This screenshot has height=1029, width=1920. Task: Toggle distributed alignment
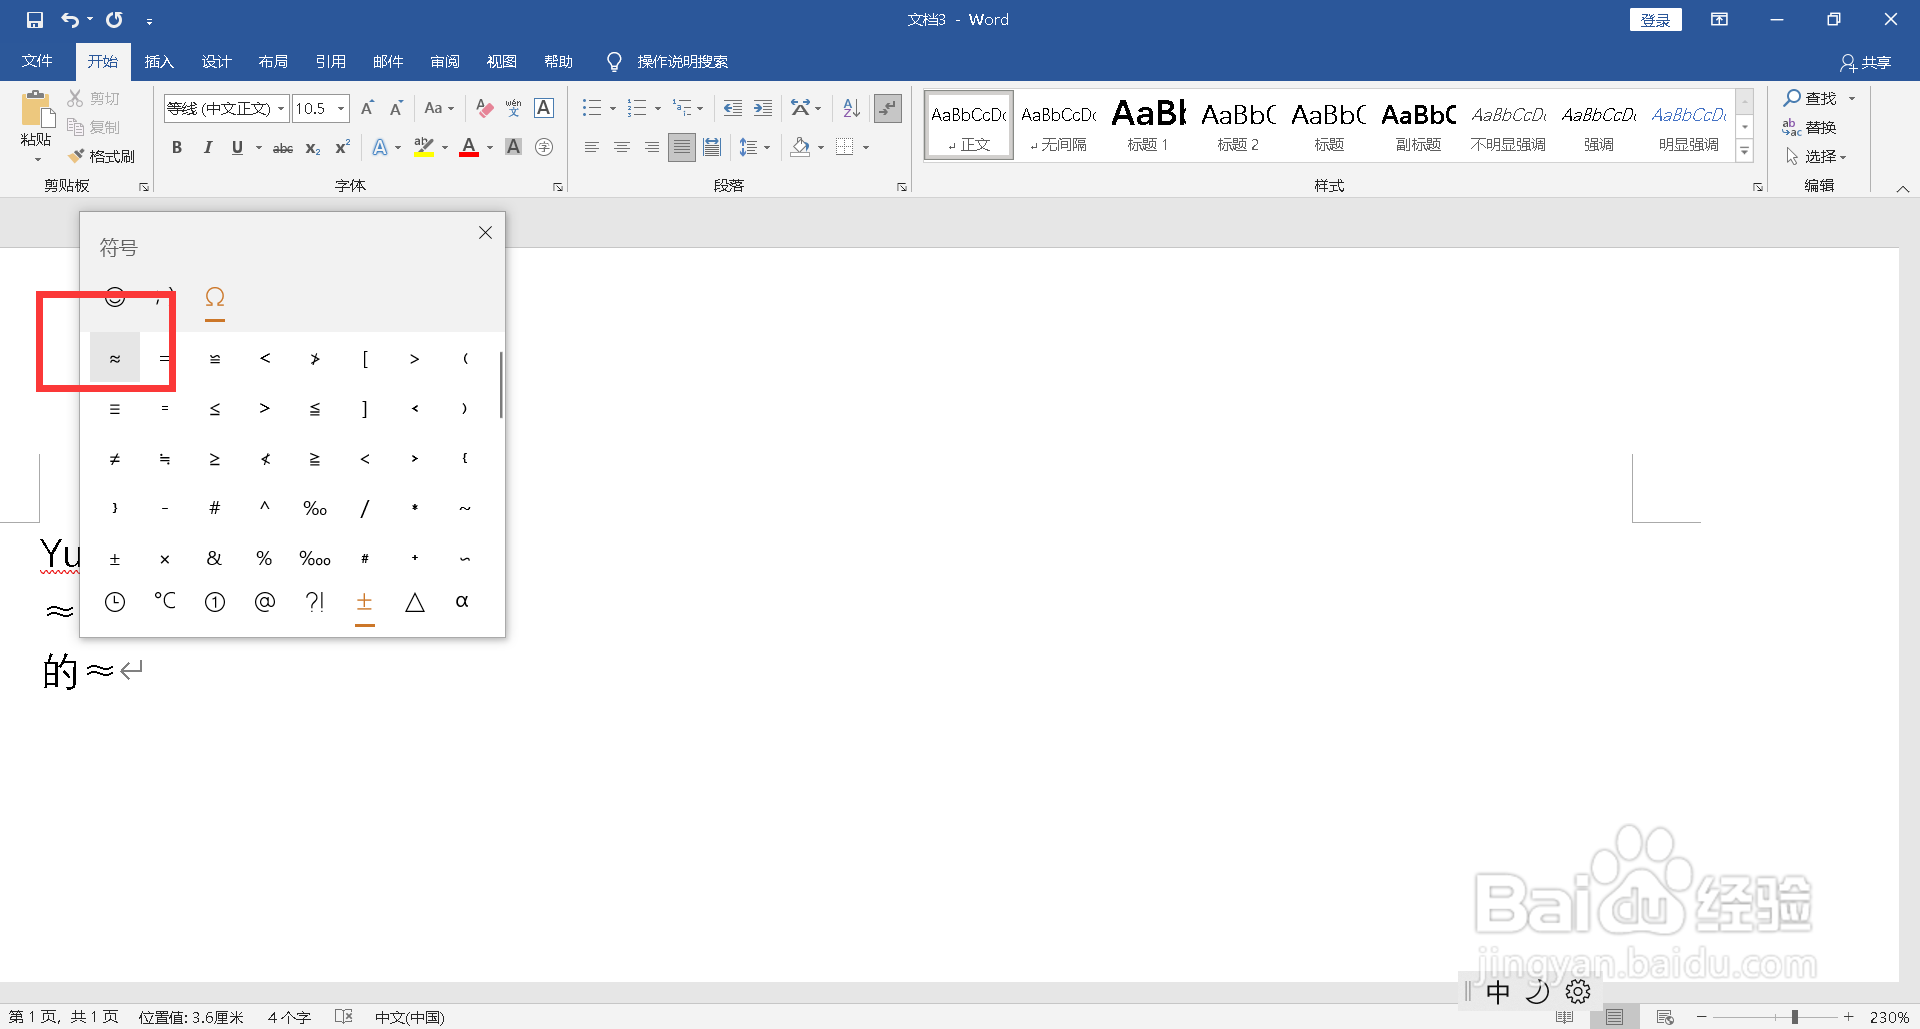(712, 148)
